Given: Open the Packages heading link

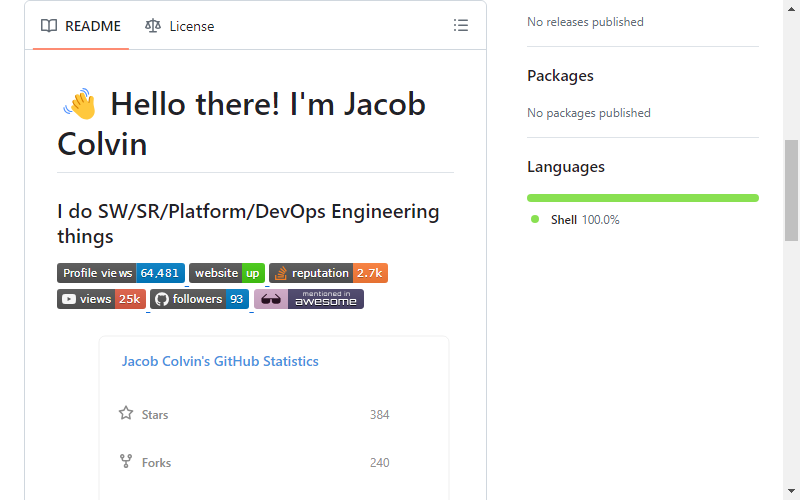Looking at the screenshot, I should click(560, 76).
